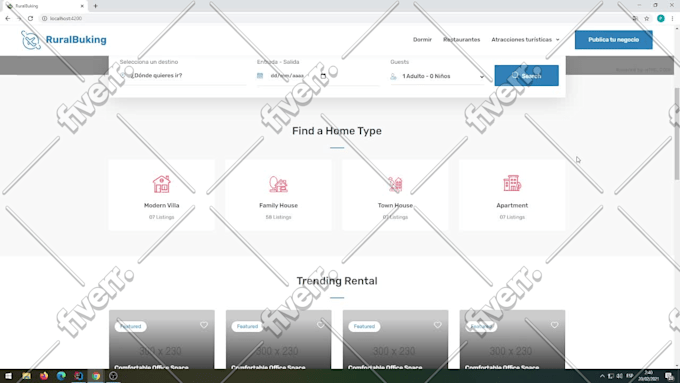
Task: Click the translate icon in address bar
Action: point(635,18)
